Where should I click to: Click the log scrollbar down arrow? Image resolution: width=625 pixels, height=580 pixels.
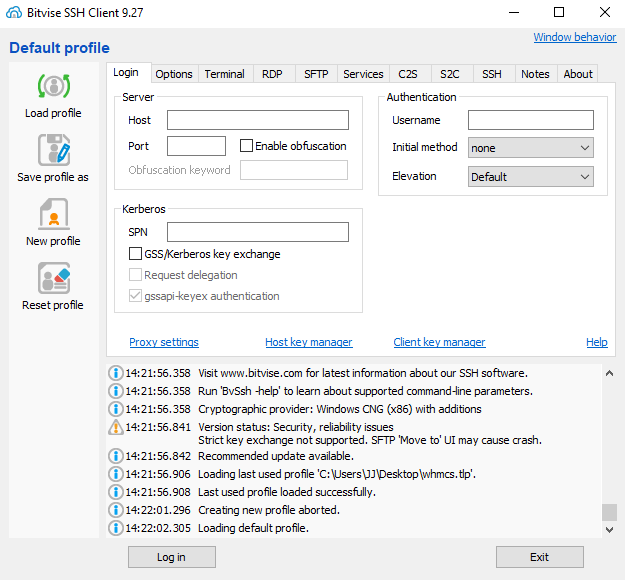coord(609,530)
